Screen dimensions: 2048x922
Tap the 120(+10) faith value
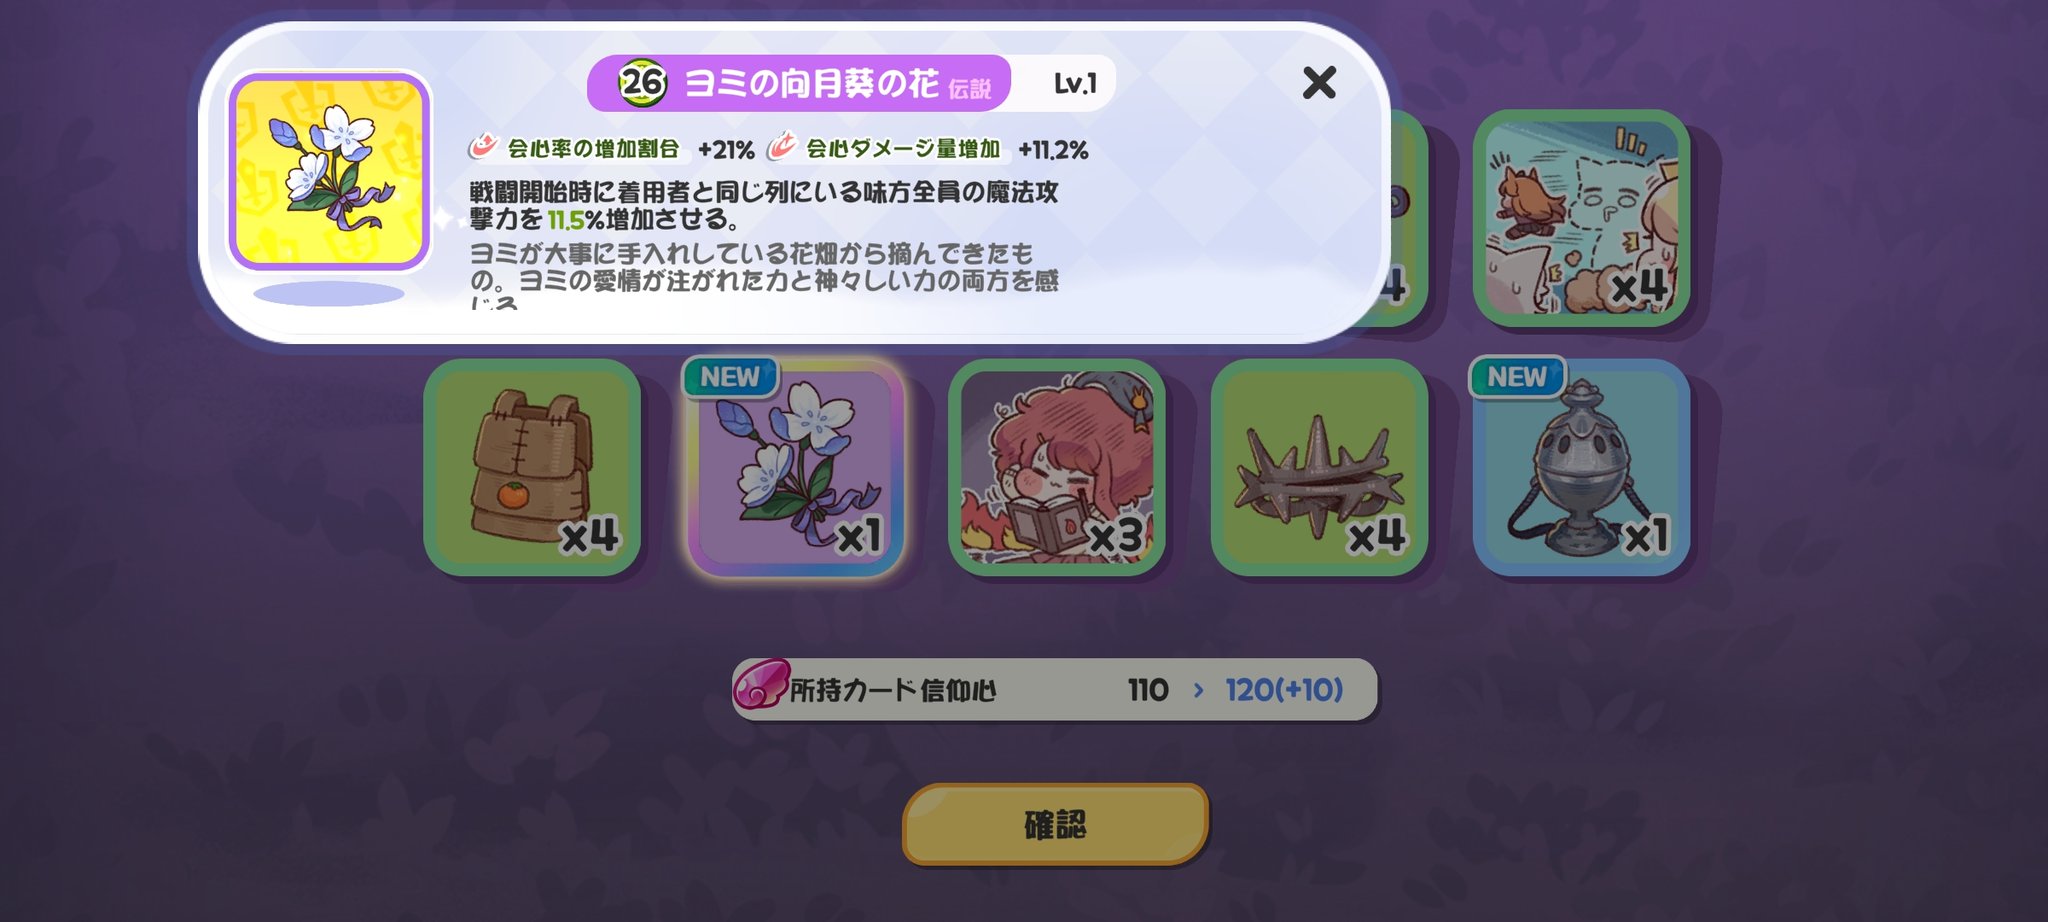(1284, 690)
